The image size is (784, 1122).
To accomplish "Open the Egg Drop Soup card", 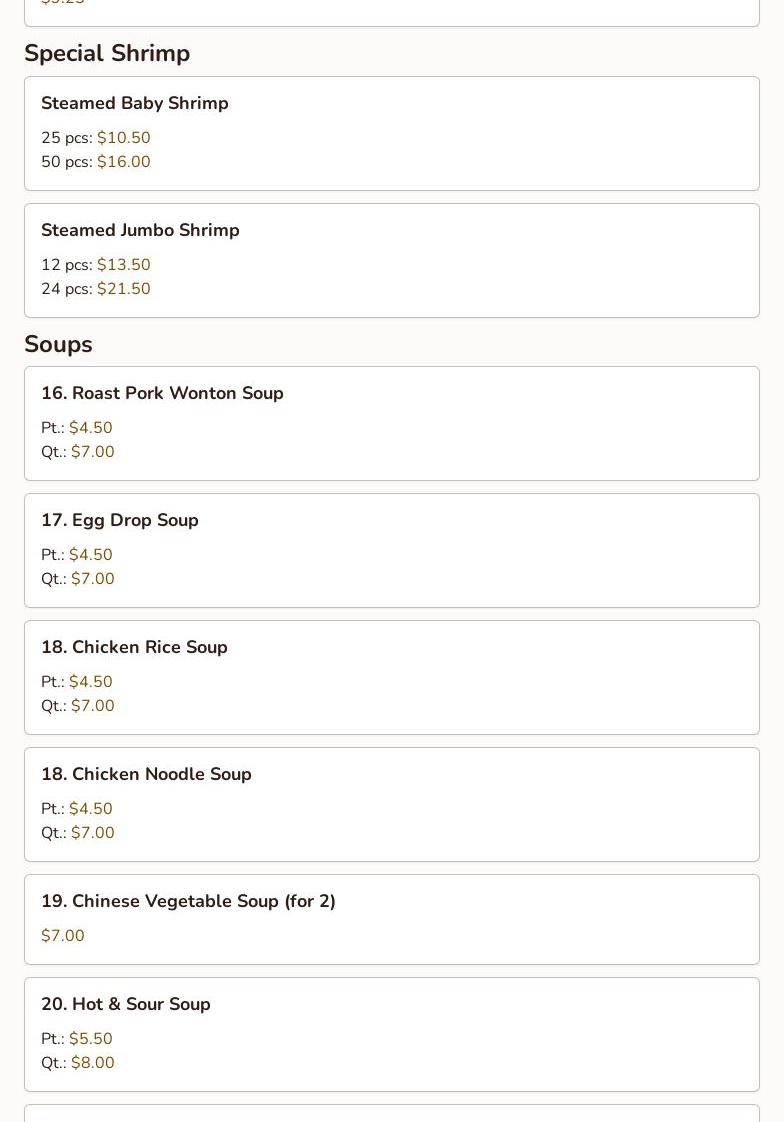I will click(x=120, y=520).
